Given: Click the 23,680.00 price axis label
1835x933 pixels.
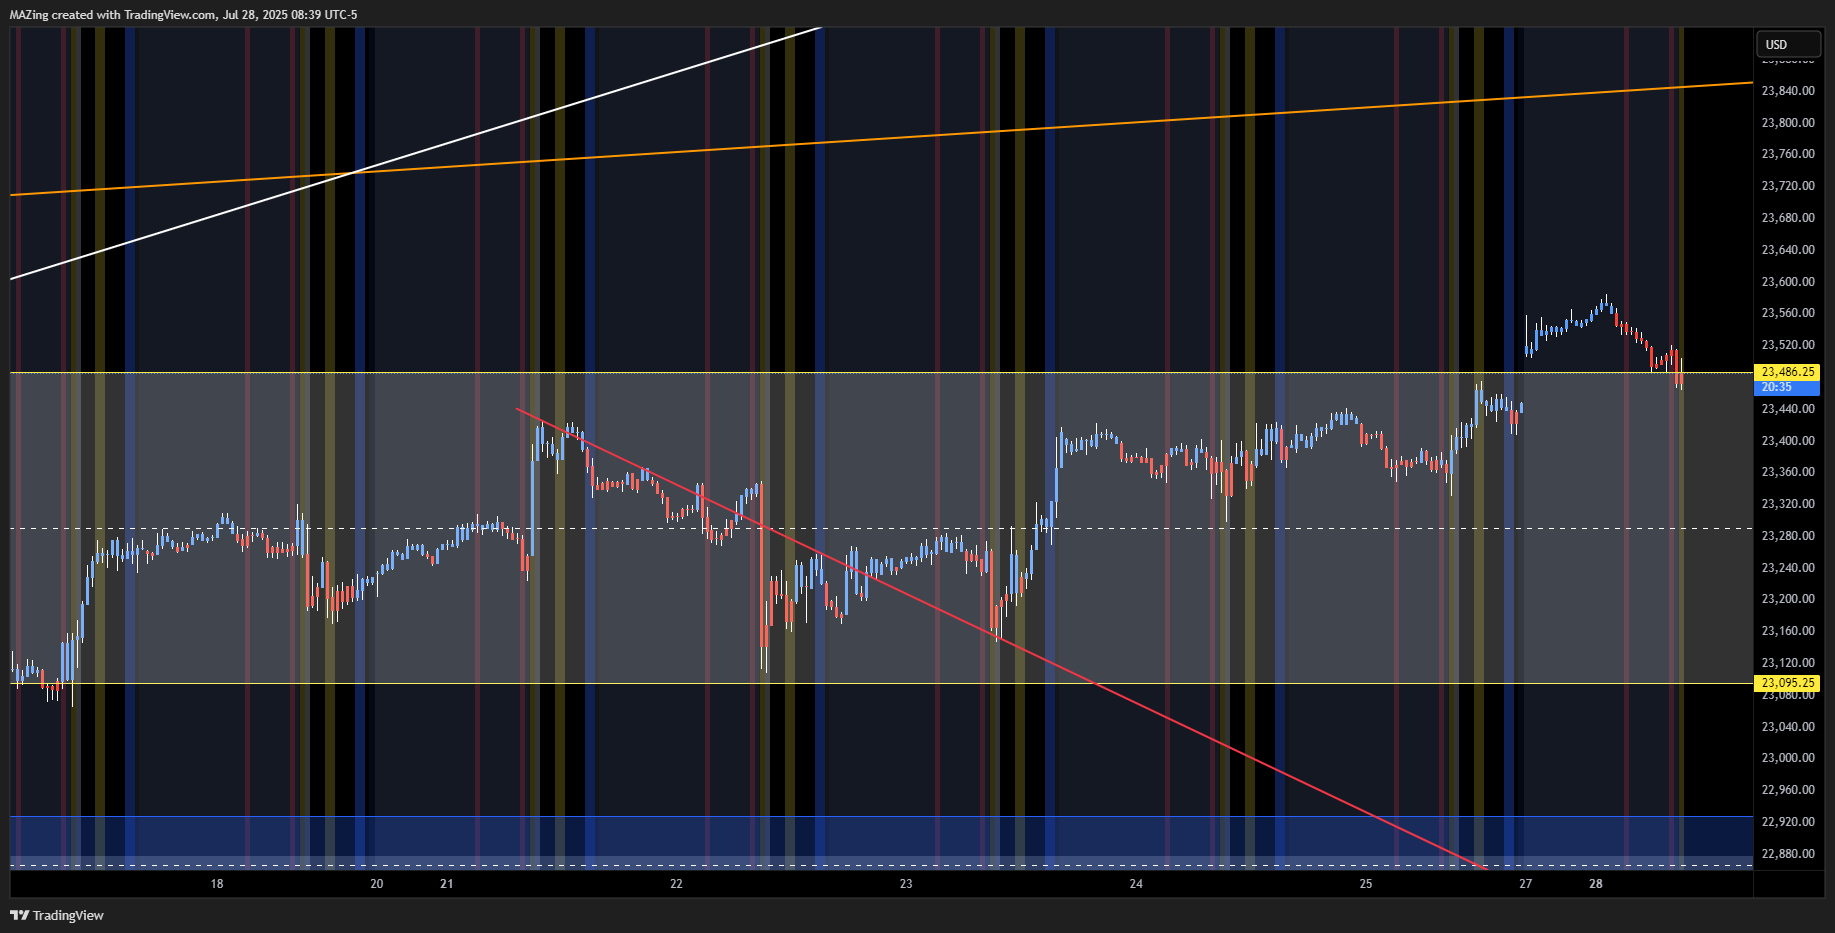Looking at the screenshot, I should click(x=1788, y=218).
